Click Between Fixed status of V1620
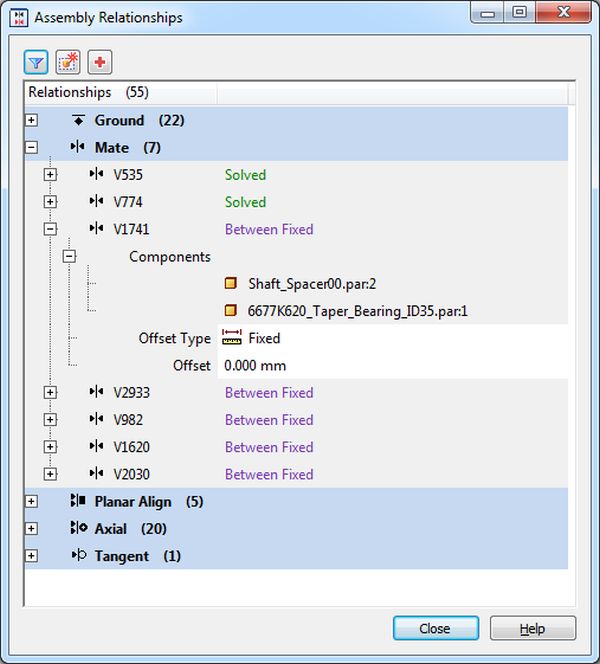The image size is (600, 664). pyautogui.click(x=269, y=447)
